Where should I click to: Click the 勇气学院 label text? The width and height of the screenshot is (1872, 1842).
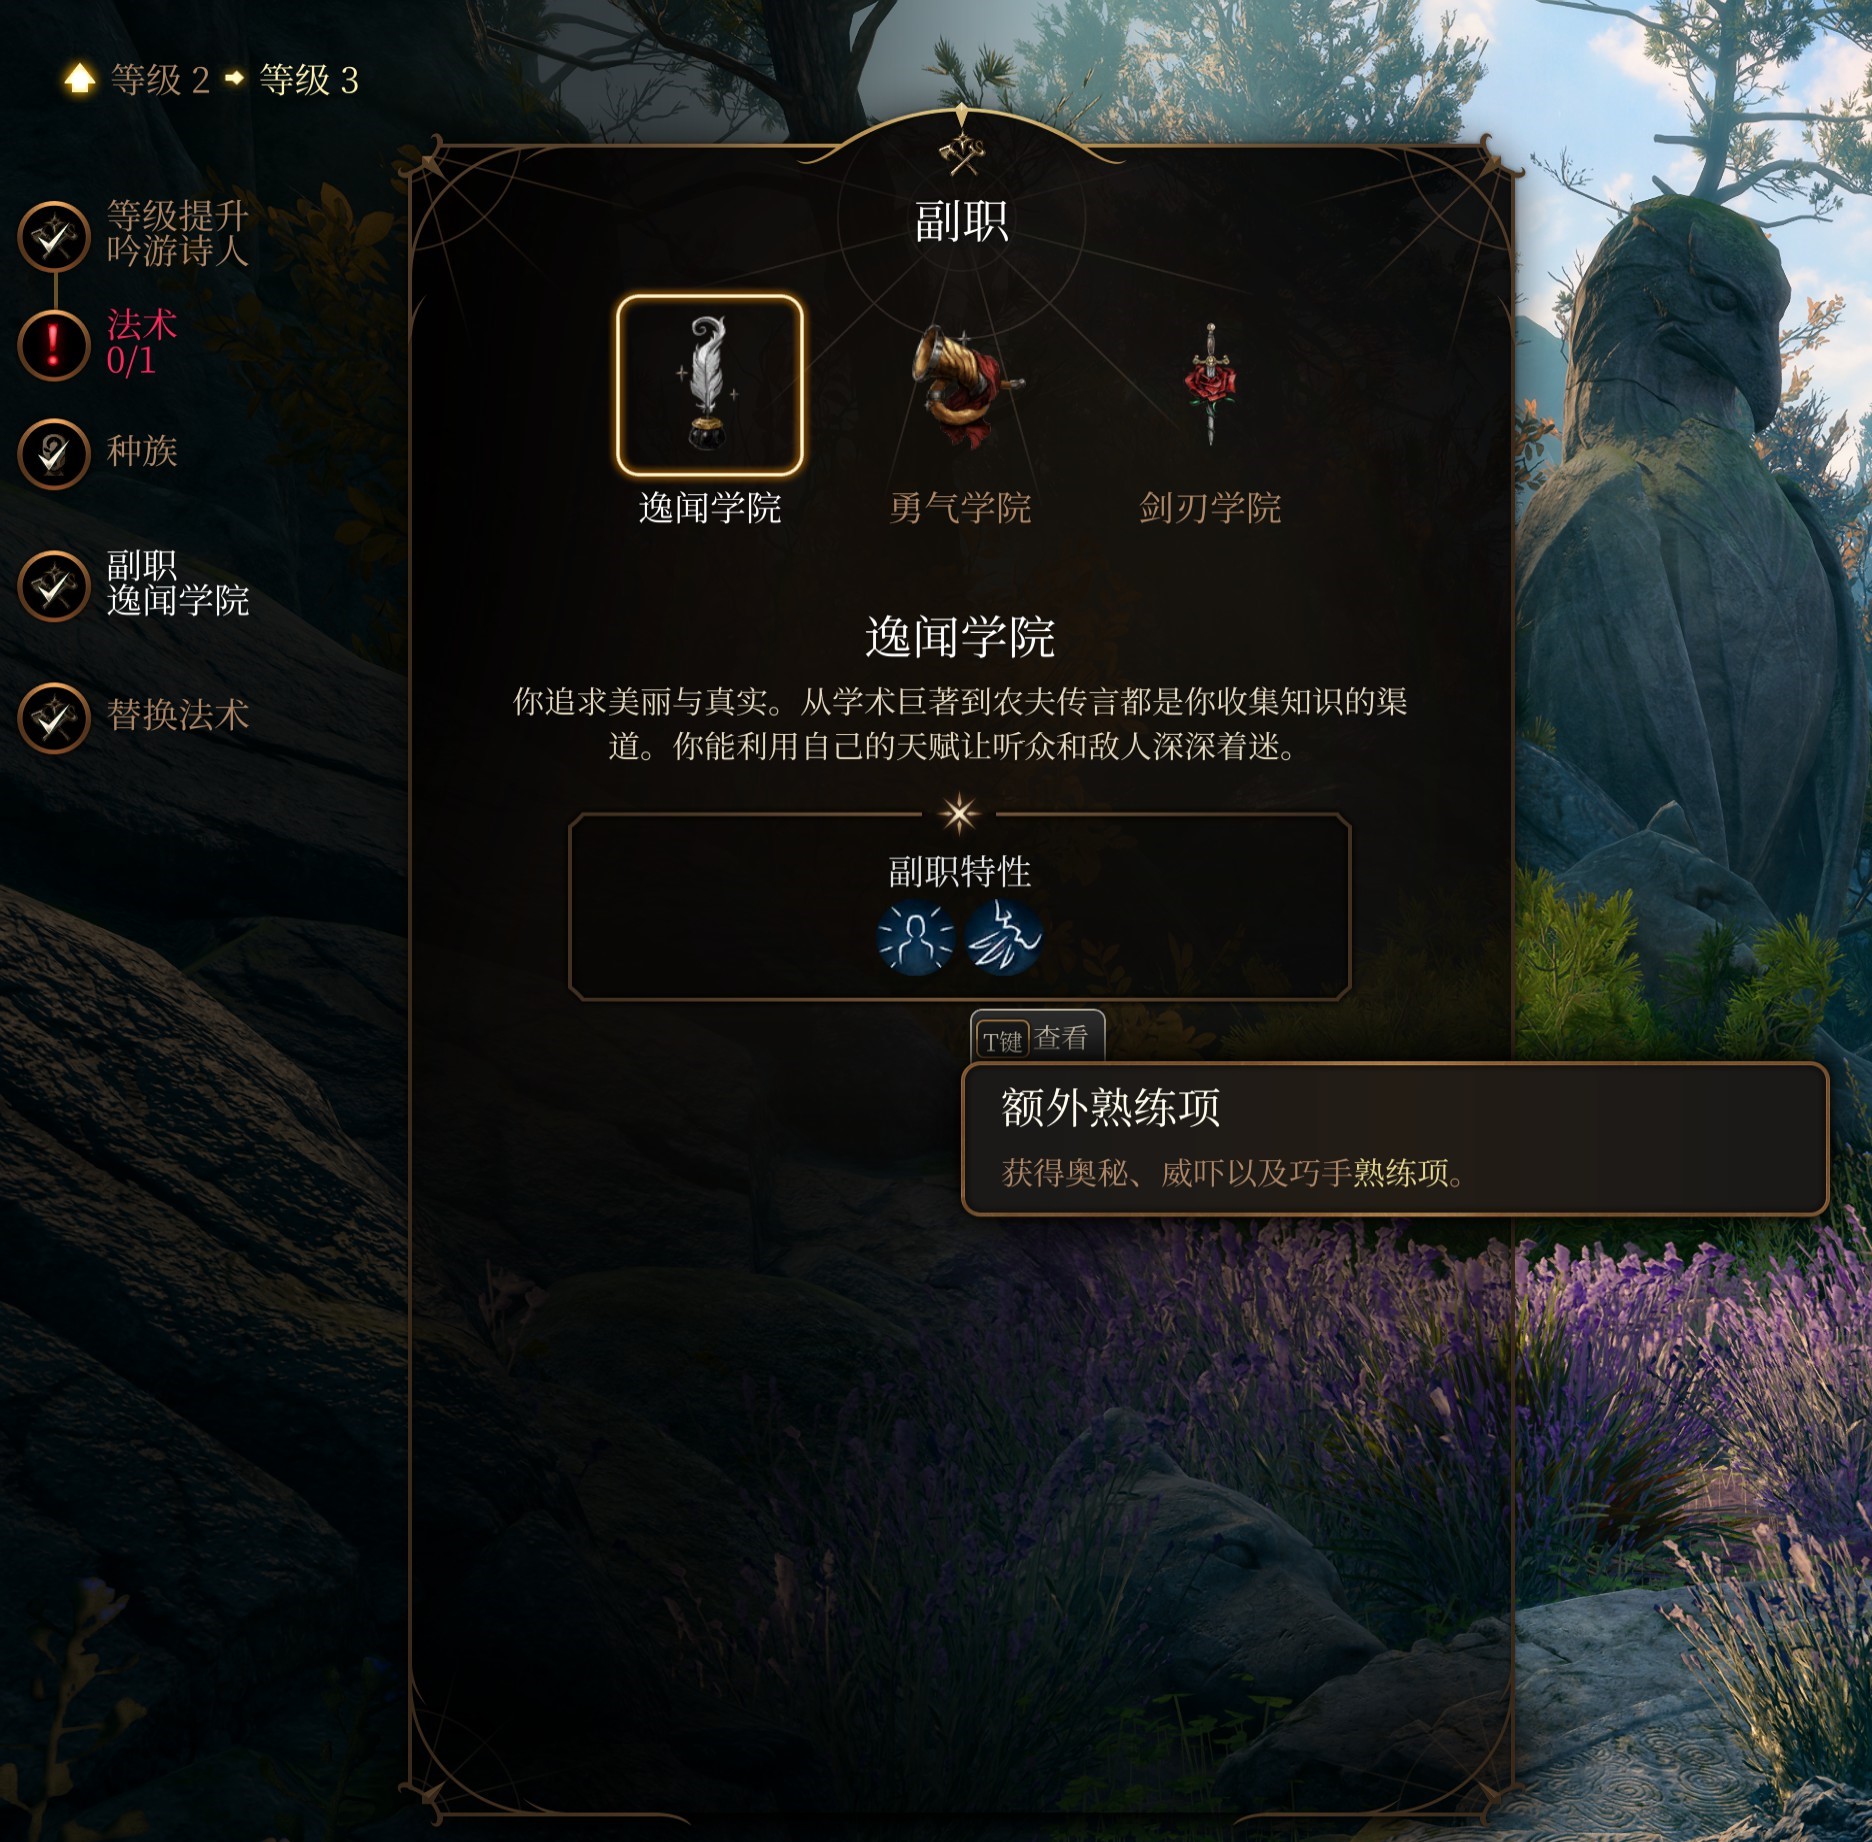click(x=960, y=509)
